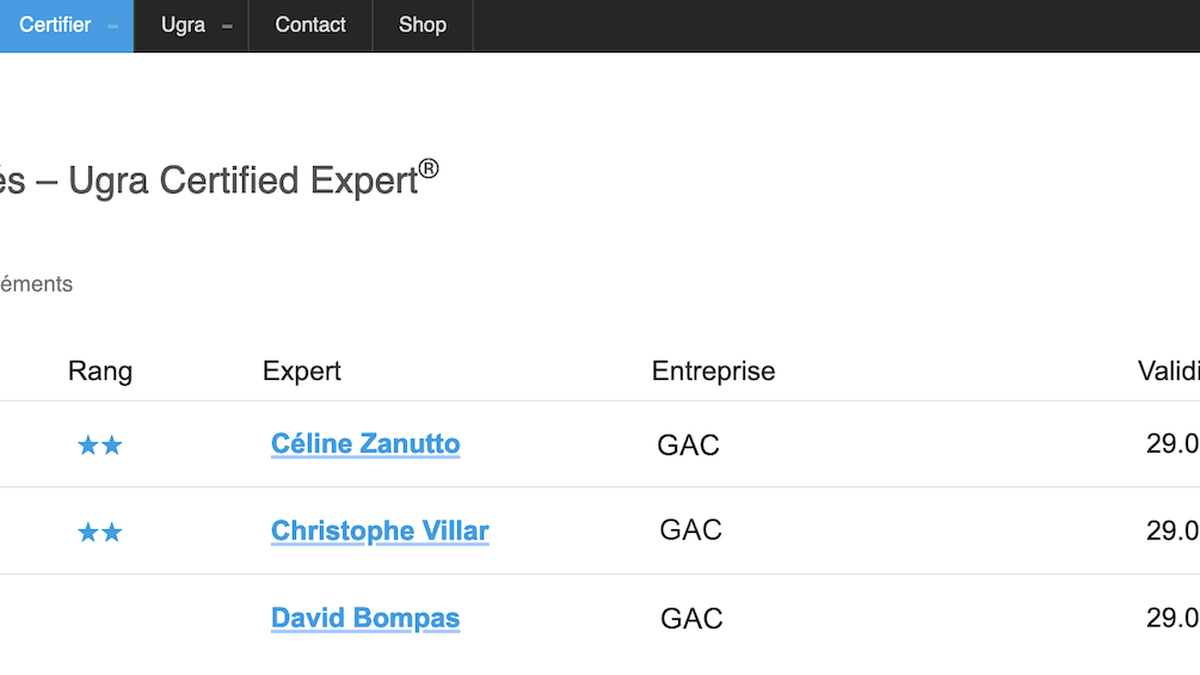This screenshot has width=1200, height=675.
Task: Click the dash expander beside Certifier
Action: (x=113, y=27)
